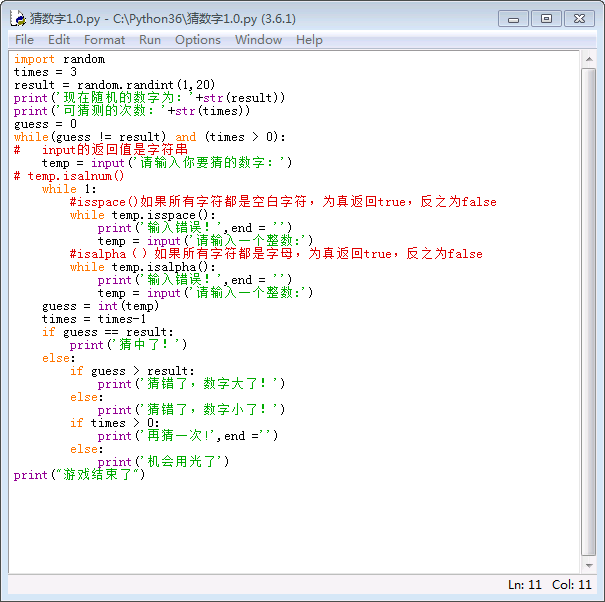Click the vertical scrollbar track
605x602 pixels.
[x=588, y=300]
